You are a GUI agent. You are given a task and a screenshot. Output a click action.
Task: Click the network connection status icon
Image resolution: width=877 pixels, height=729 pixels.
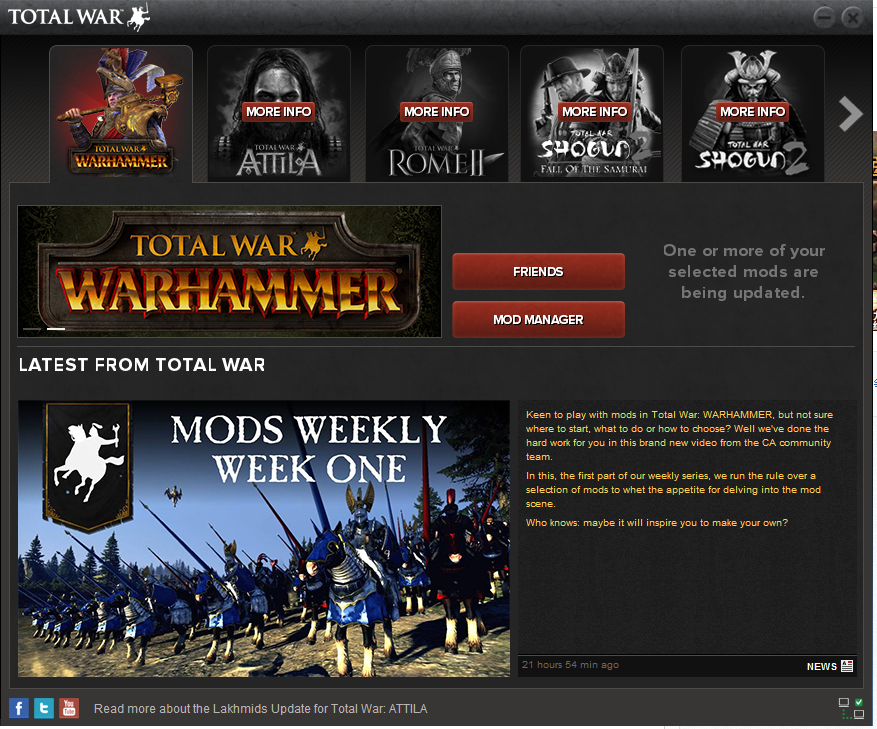pos(851,708)
